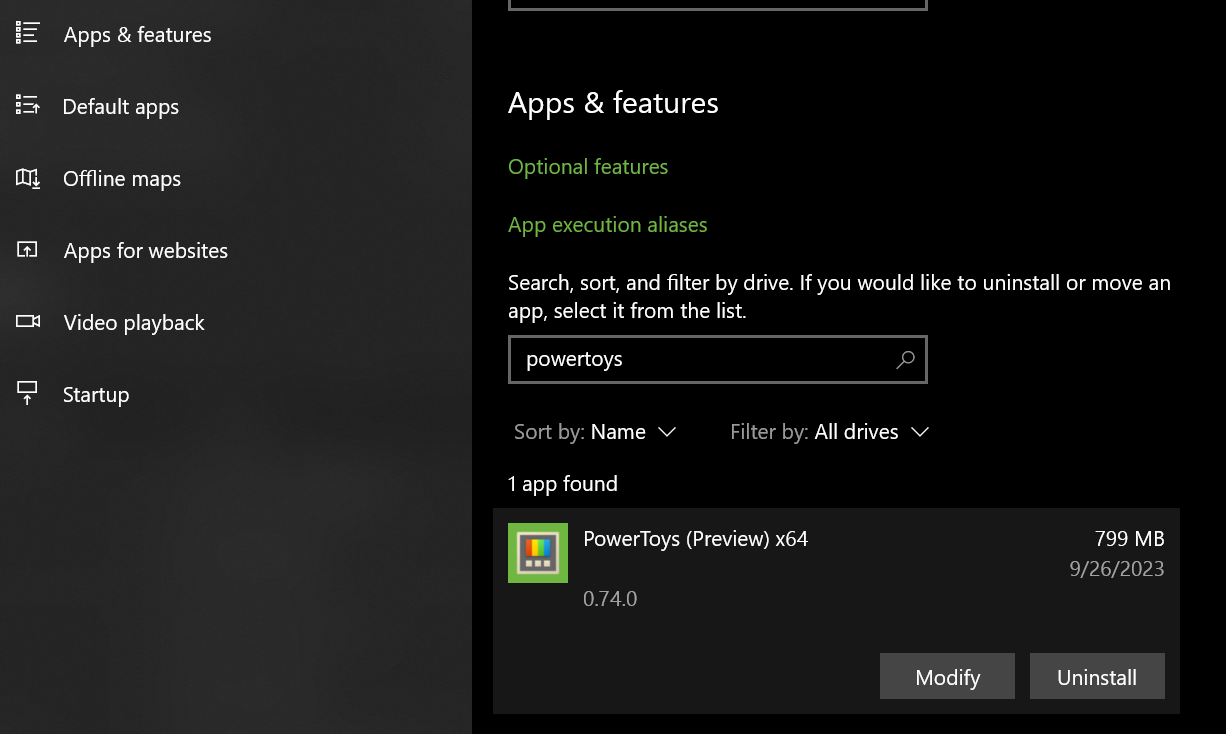Screen dimensions: 1226x734
Task: Open the App execution aliases link
Action: click(x=607, y=224)
